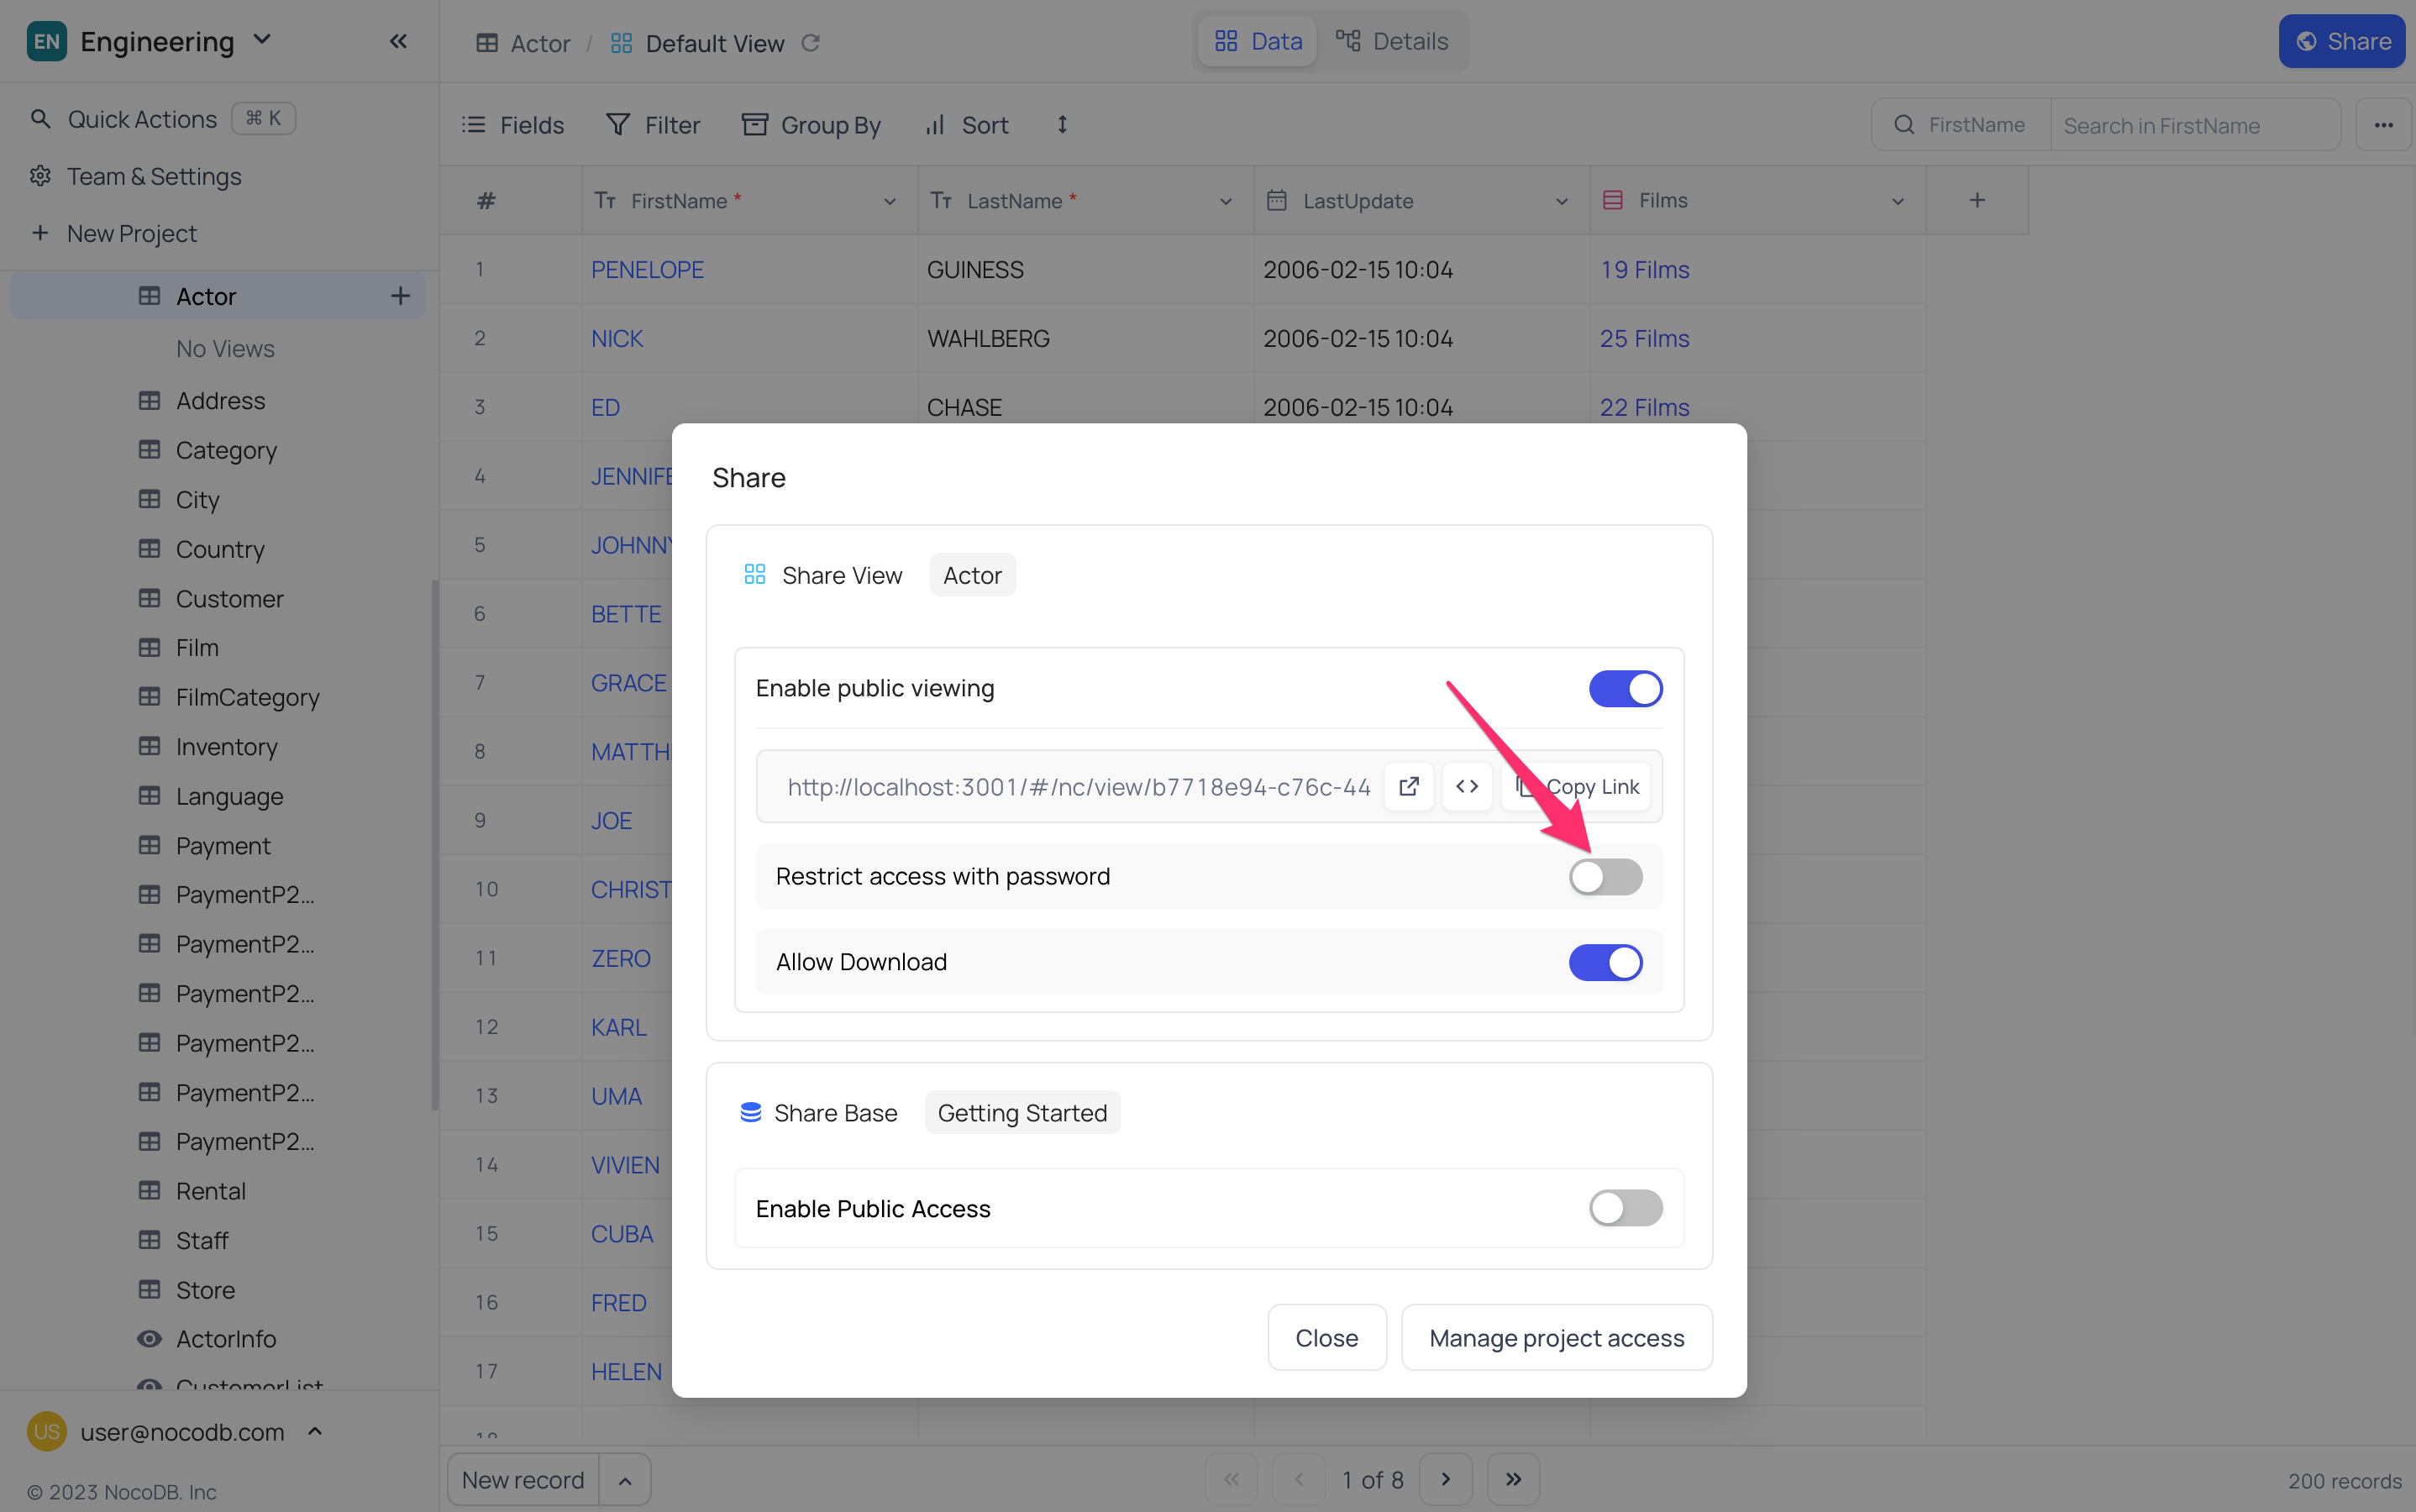Enable Restrict access with password
Image resolution: width=2416 pixels, height=1512 pixels.
tap(1606, 876)
